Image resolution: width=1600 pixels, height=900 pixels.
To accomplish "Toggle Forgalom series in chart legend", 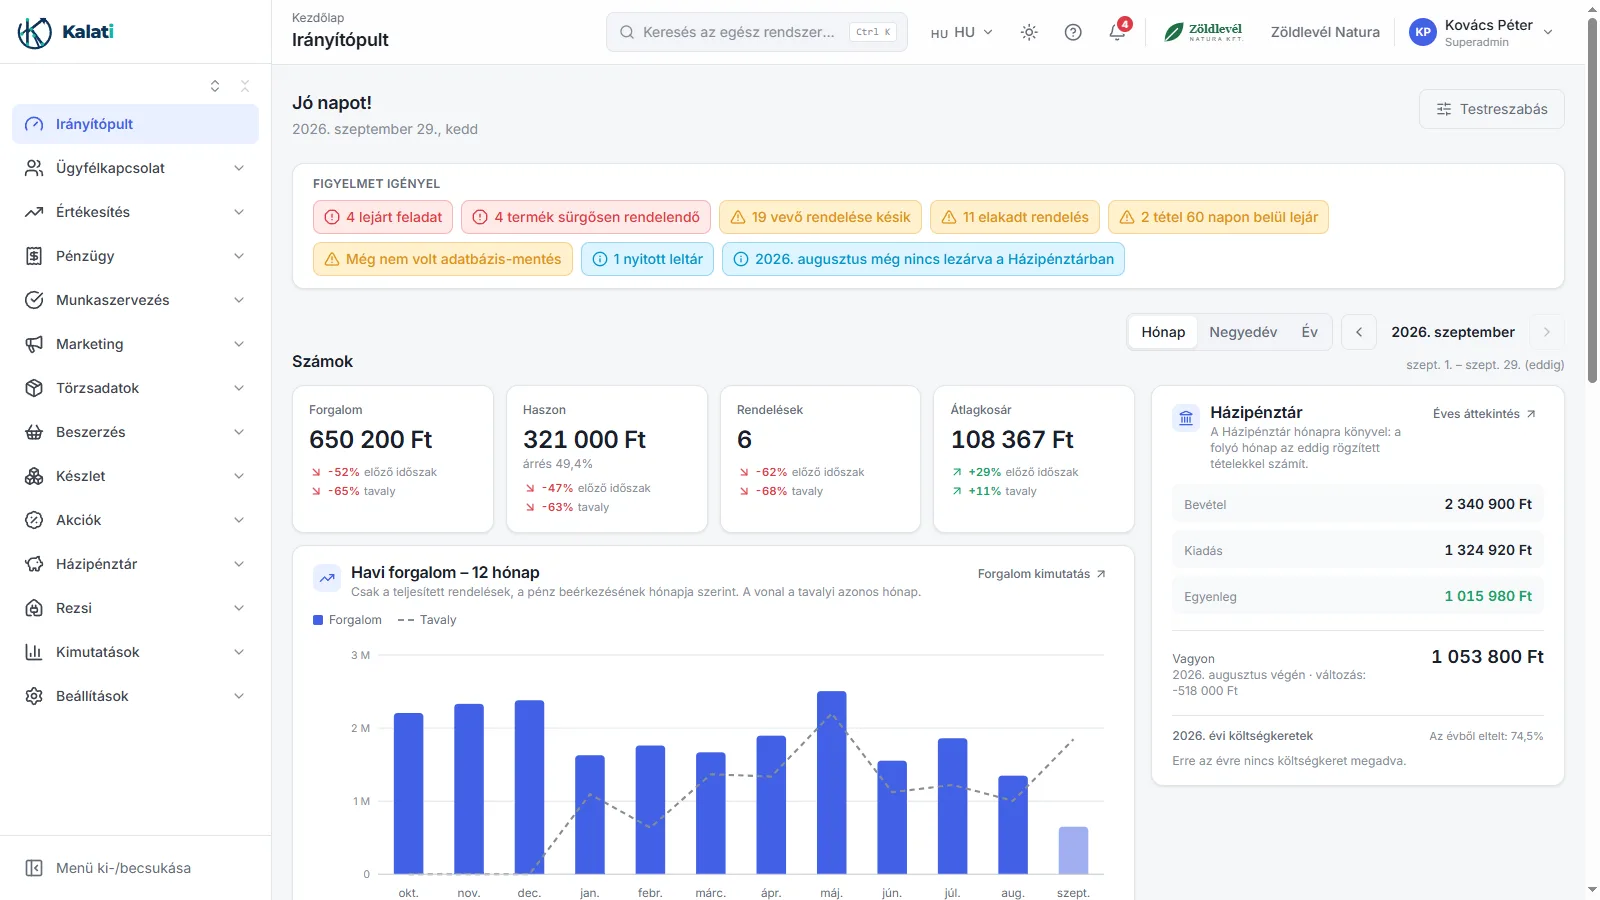I will [x=348, y=620].
